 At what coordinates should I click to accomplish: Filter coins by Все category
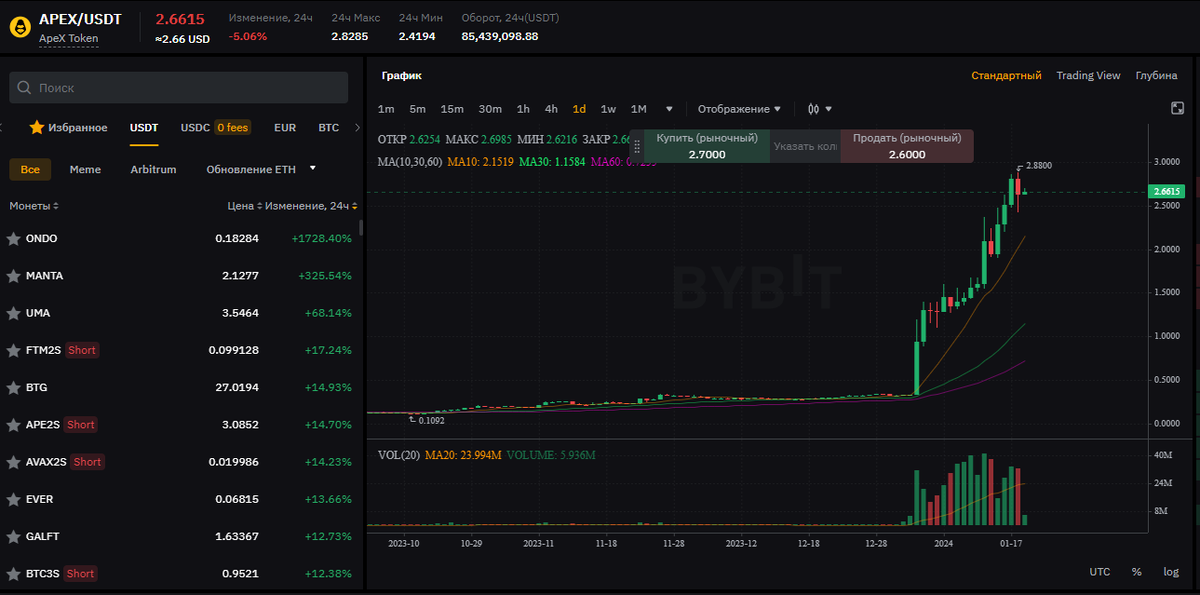click(x=30, y=169)
